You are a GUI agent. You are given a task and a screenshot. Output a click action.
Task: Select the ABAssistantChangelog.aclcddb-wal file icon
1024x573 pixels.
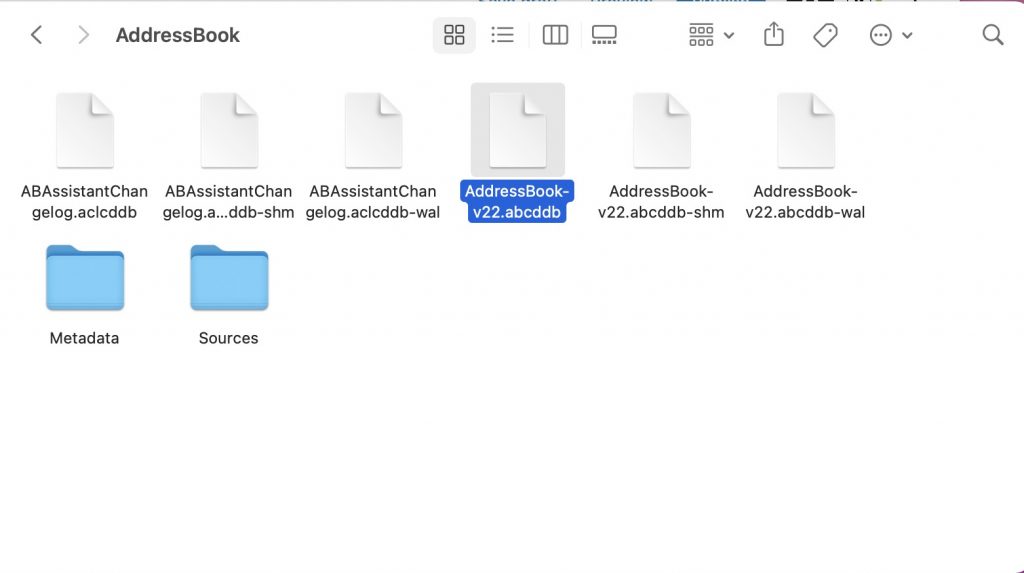(374, 130)
